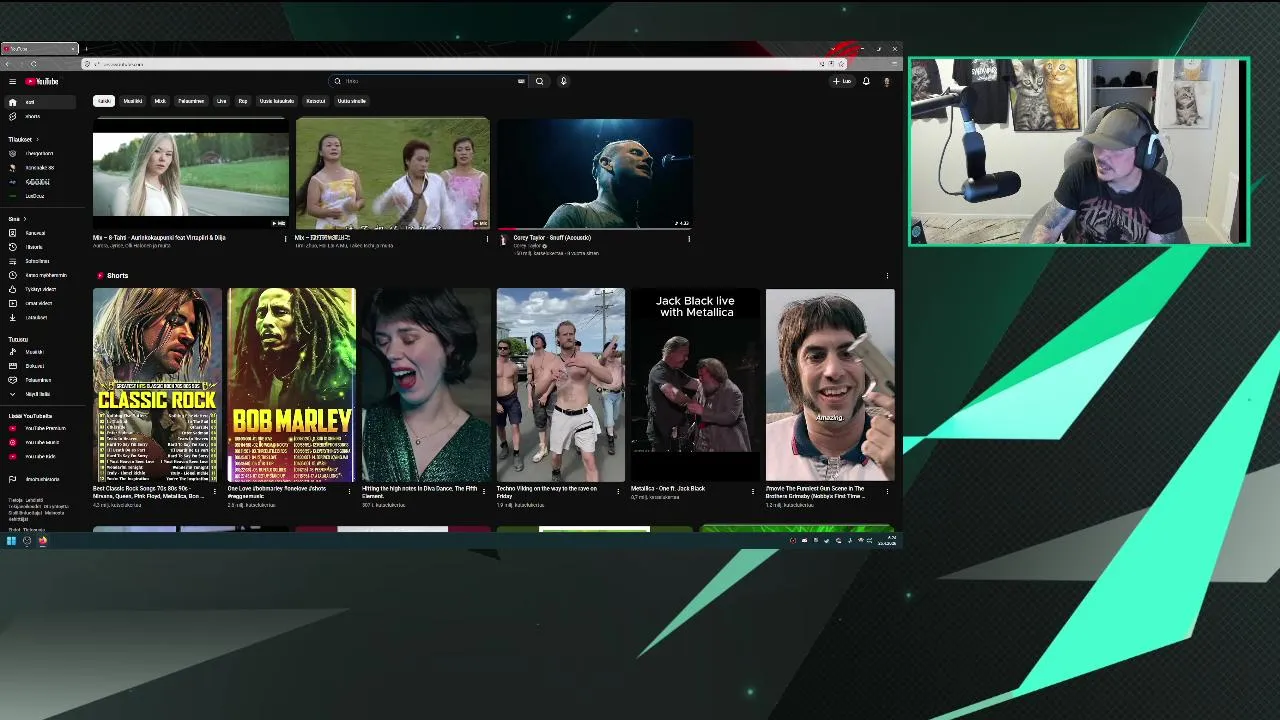This screenshot has height=720, width=1280.
Task: Open Shorts in the sidebar
Action: 38,116
